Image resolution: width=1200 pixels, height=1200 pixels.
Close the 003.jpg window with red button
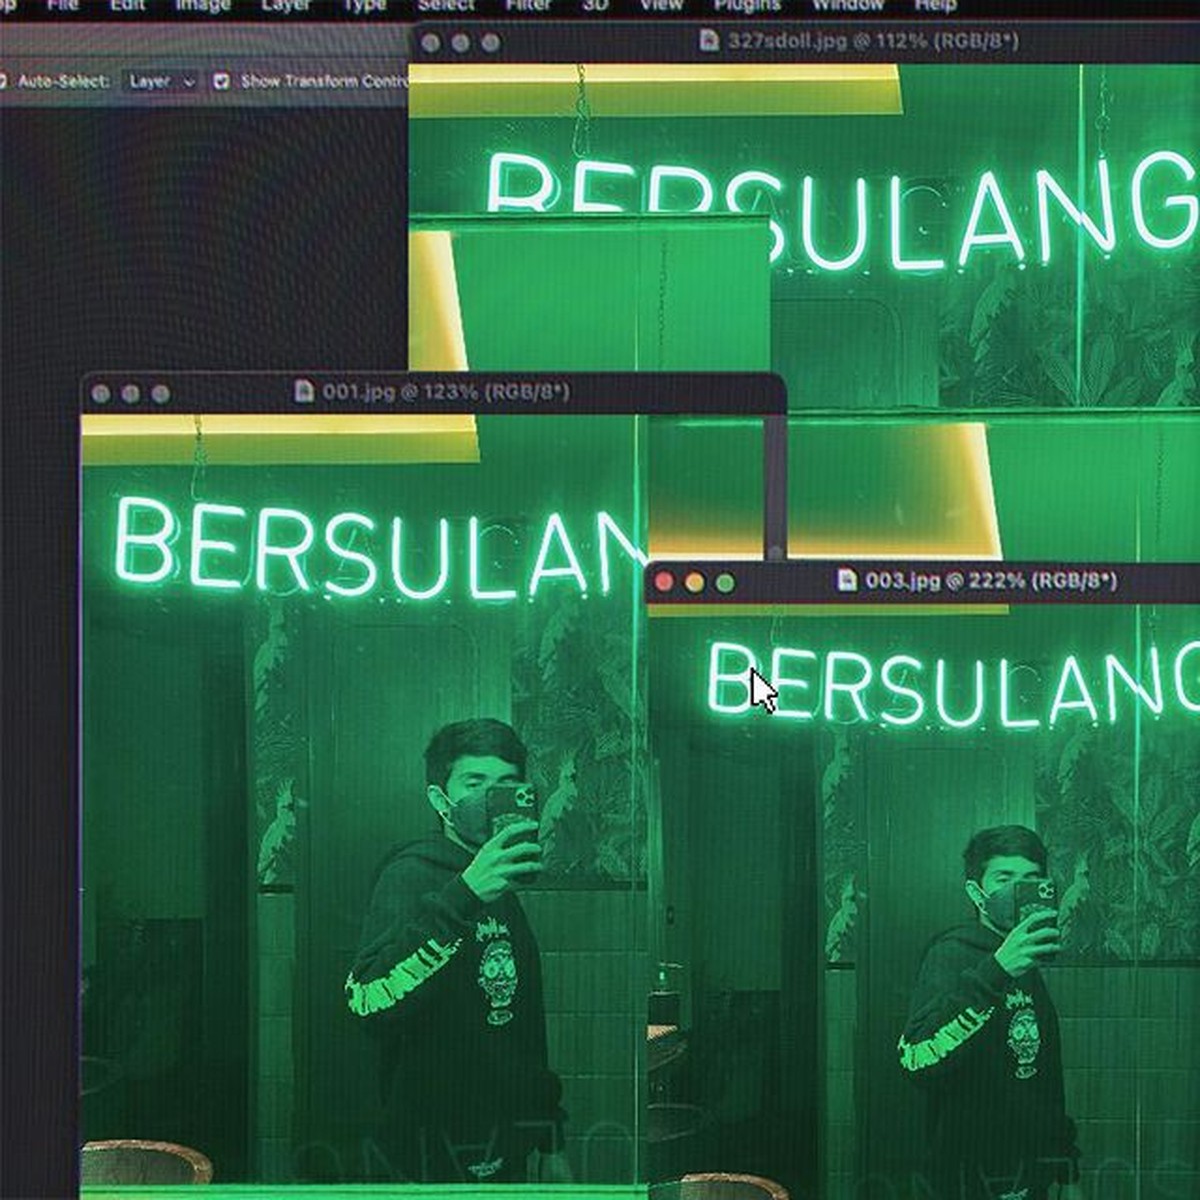pyautogui.click(x=664, y=582)
